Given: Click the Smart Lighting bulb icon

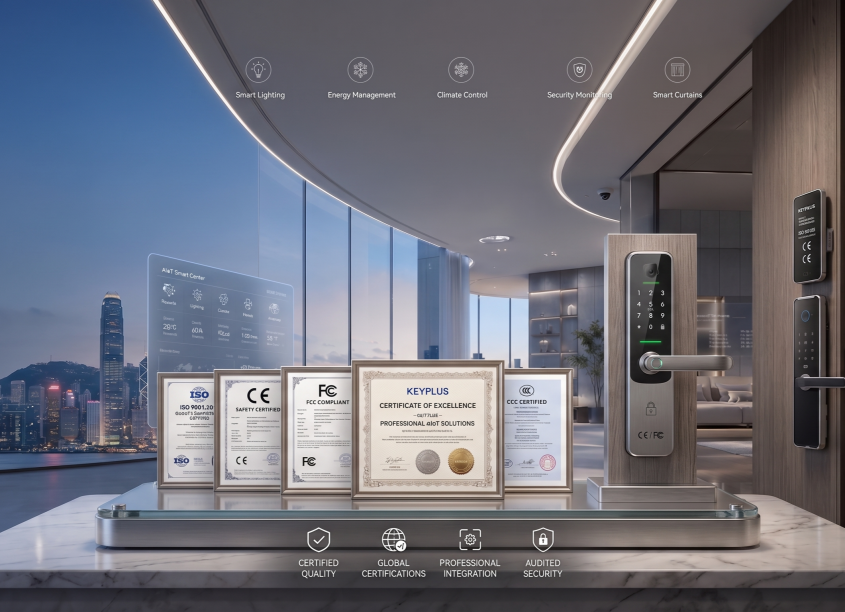Looking at the screenshot, I should 258,70.
